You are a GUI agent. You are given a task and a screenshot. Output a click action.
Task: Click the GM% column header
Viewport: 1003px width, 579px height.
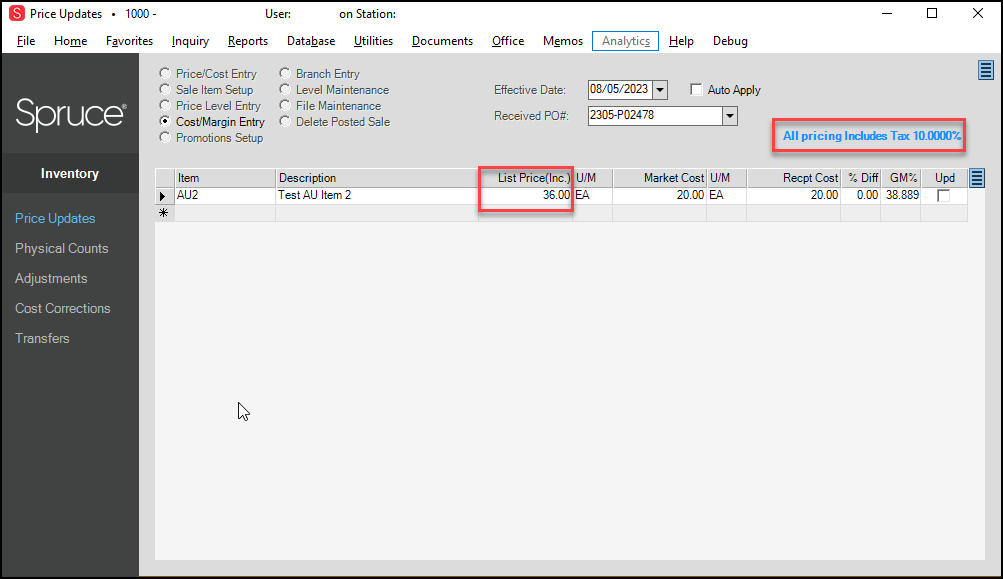(901, 178)
